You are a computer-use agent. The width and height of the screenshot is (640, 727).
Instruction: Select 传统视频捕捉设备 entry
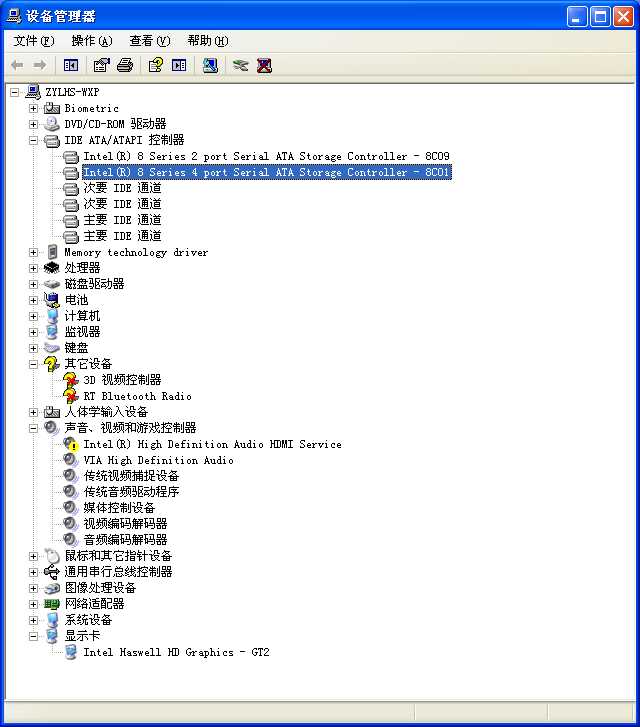pos(131,476)
